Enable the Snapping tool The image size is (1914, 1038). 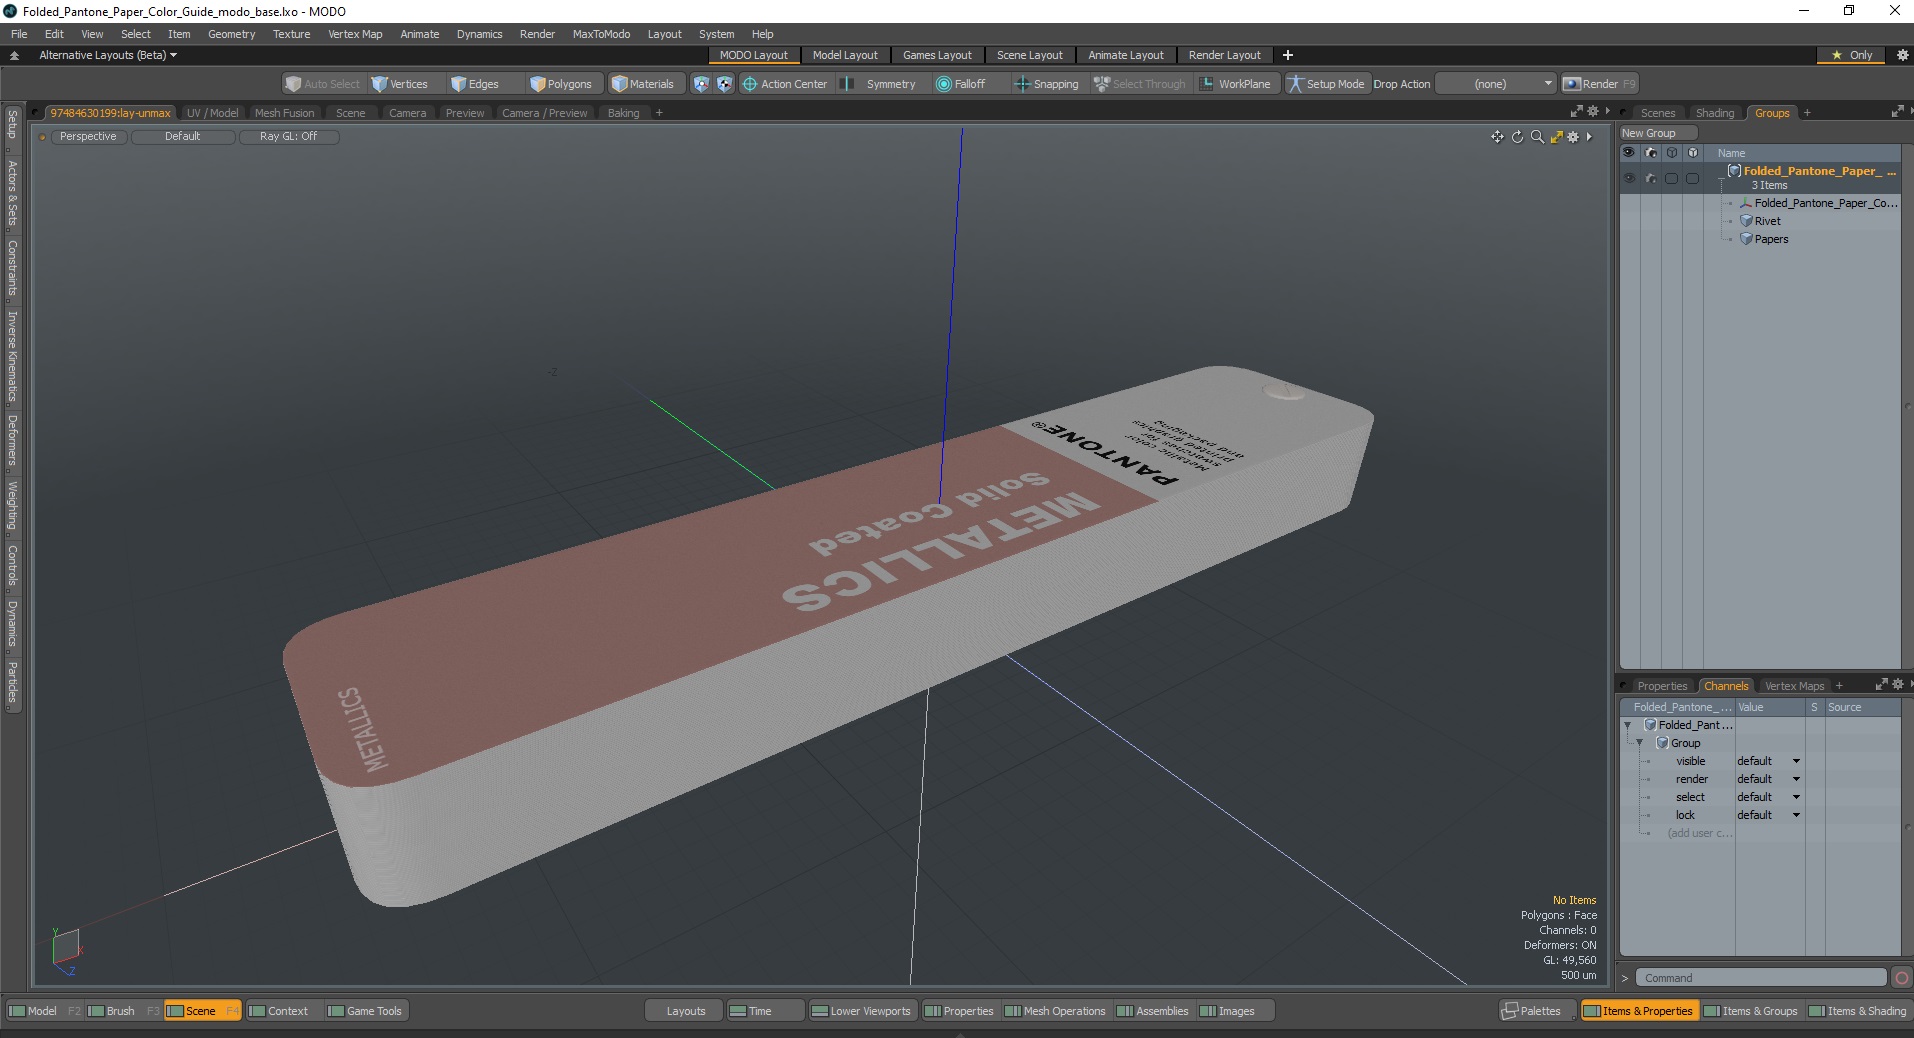1047,84
